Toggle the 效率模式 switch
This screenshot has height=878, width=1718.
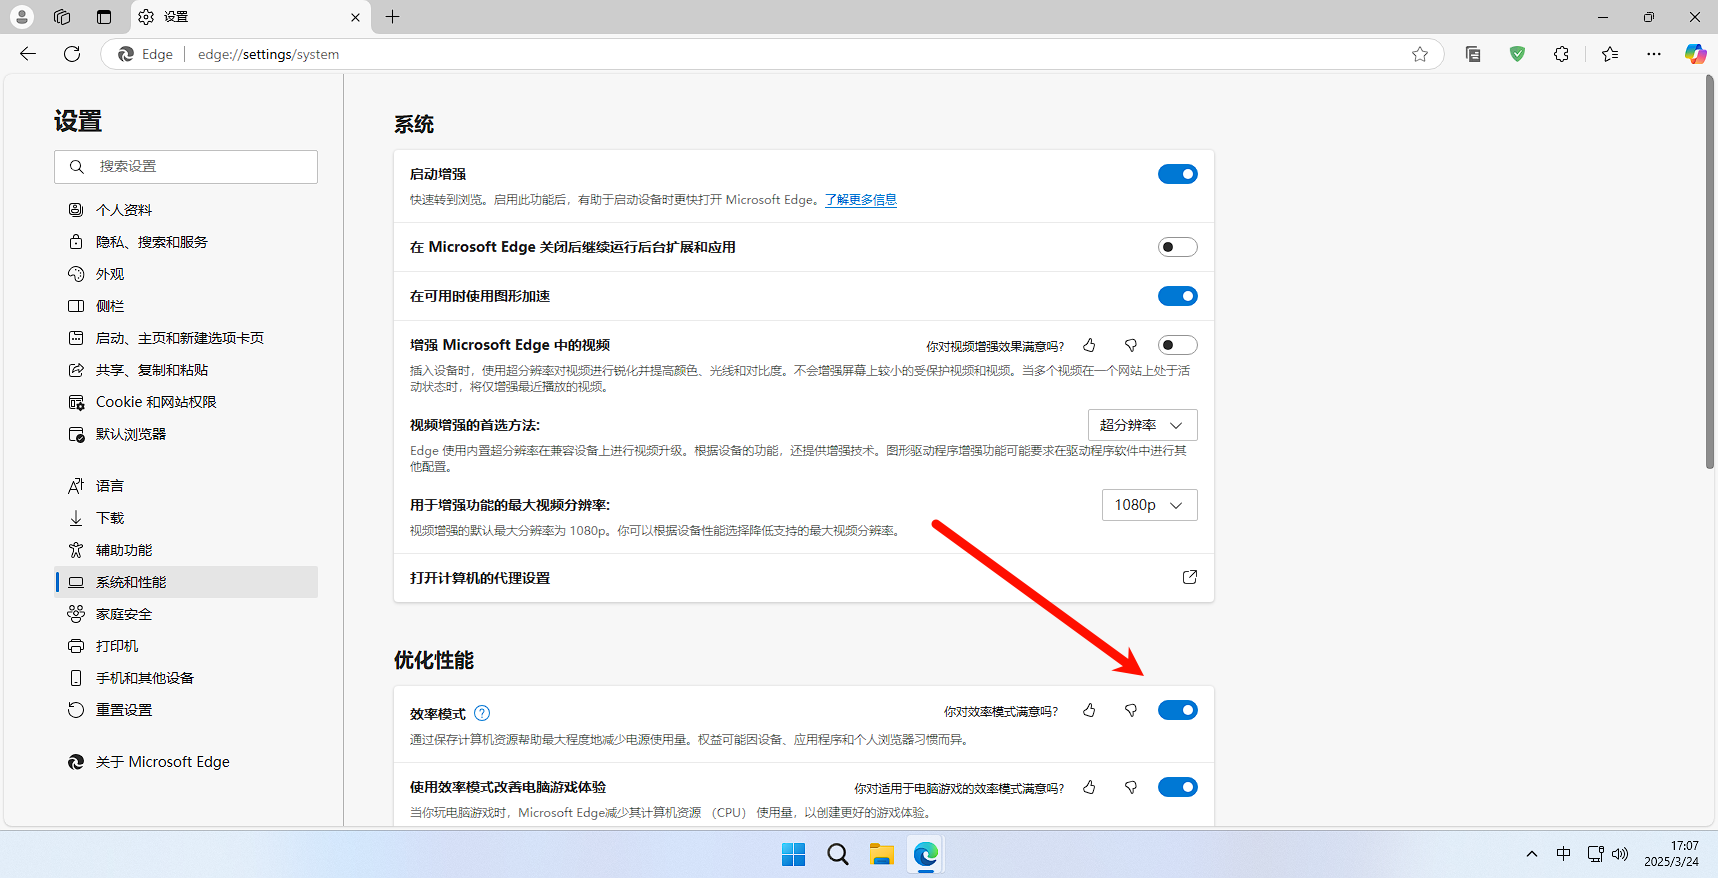(x=1177, y=710)
